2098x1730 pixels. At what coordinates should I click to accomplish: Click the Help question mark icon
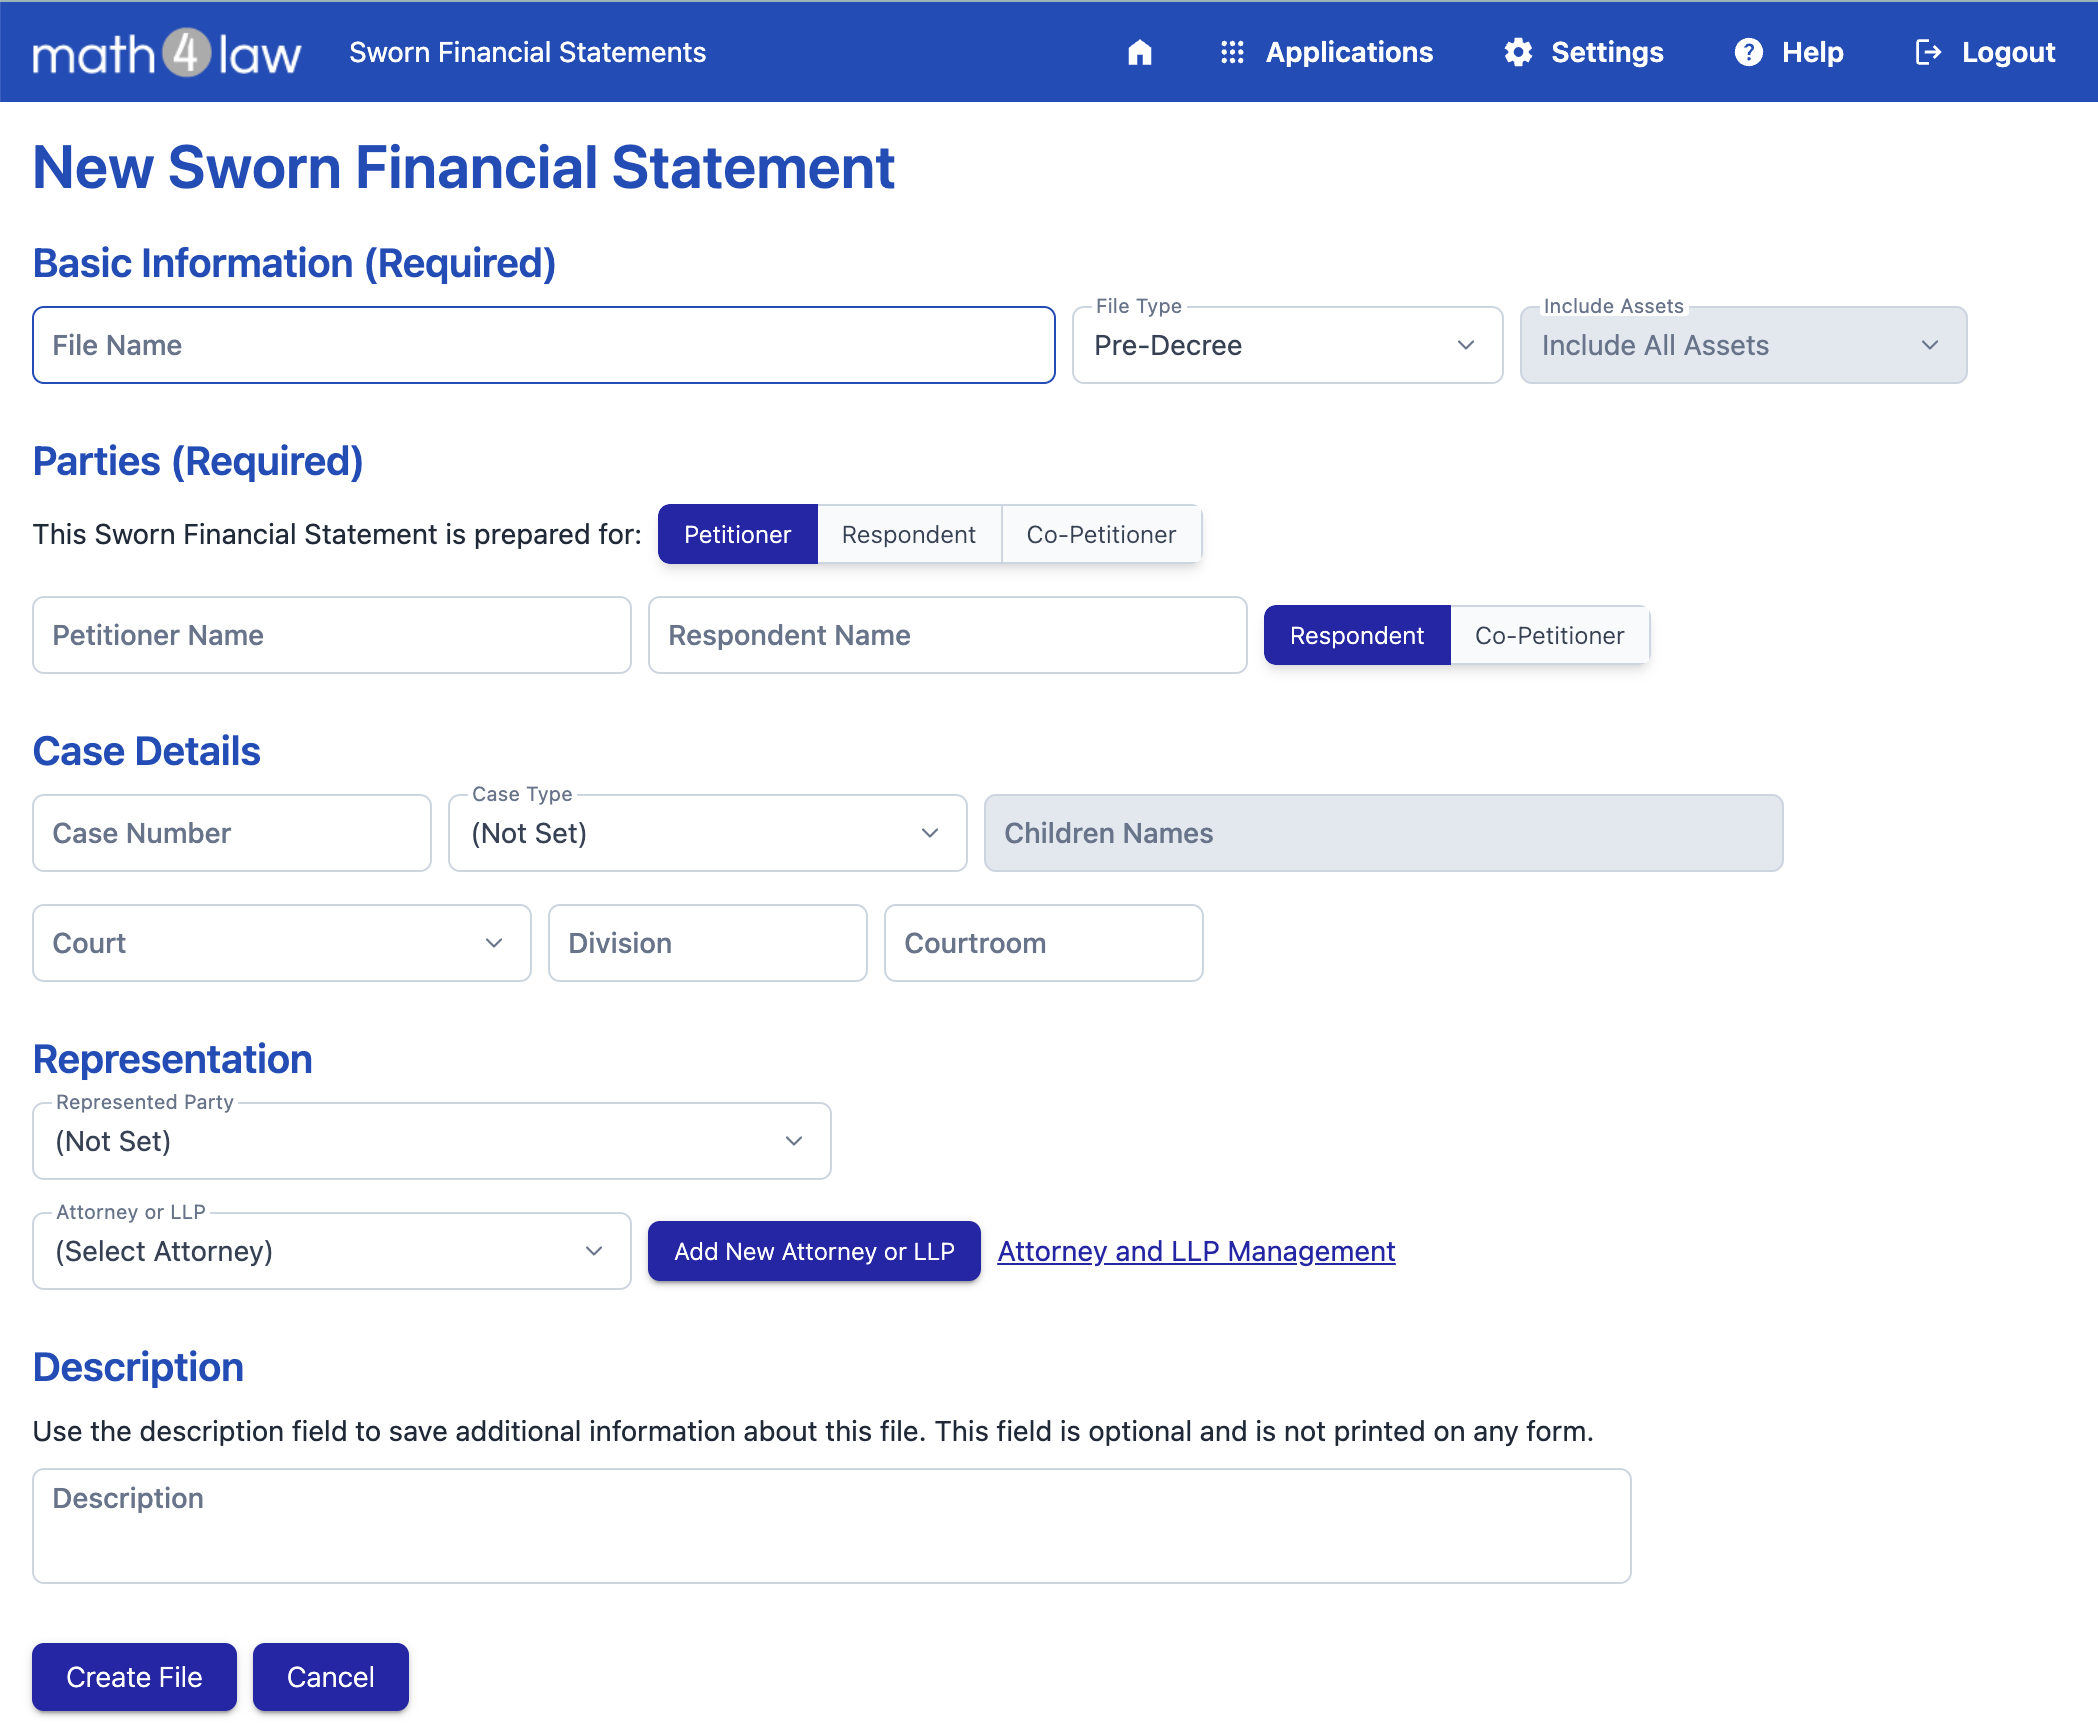tap(1748, 52)
